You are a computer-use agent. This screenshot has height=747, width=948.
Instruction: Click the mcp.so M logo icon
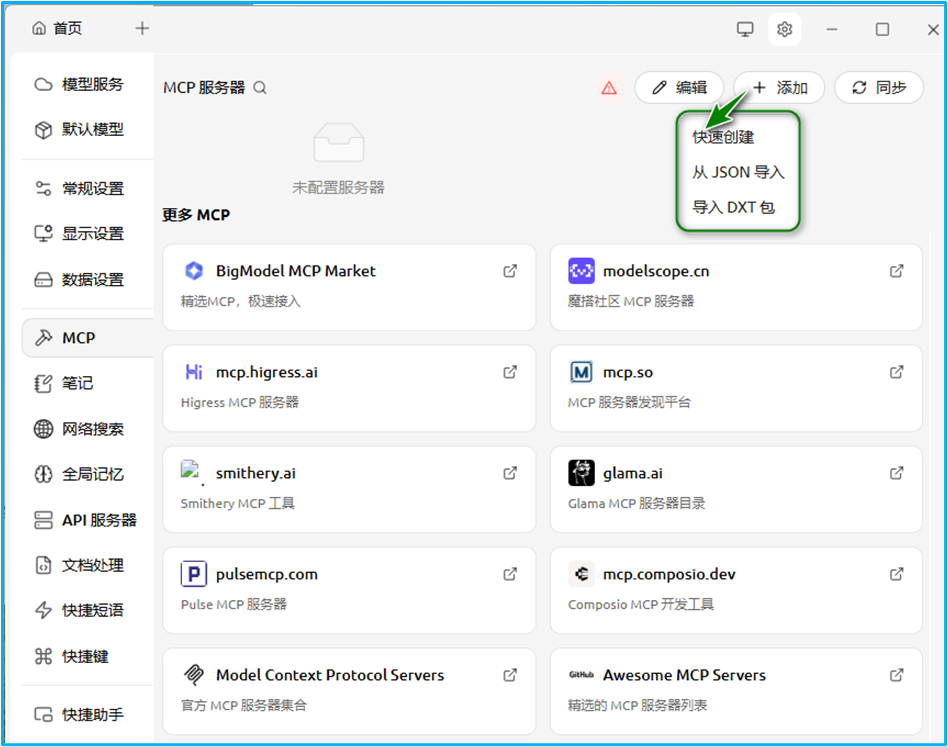point(581,372)
